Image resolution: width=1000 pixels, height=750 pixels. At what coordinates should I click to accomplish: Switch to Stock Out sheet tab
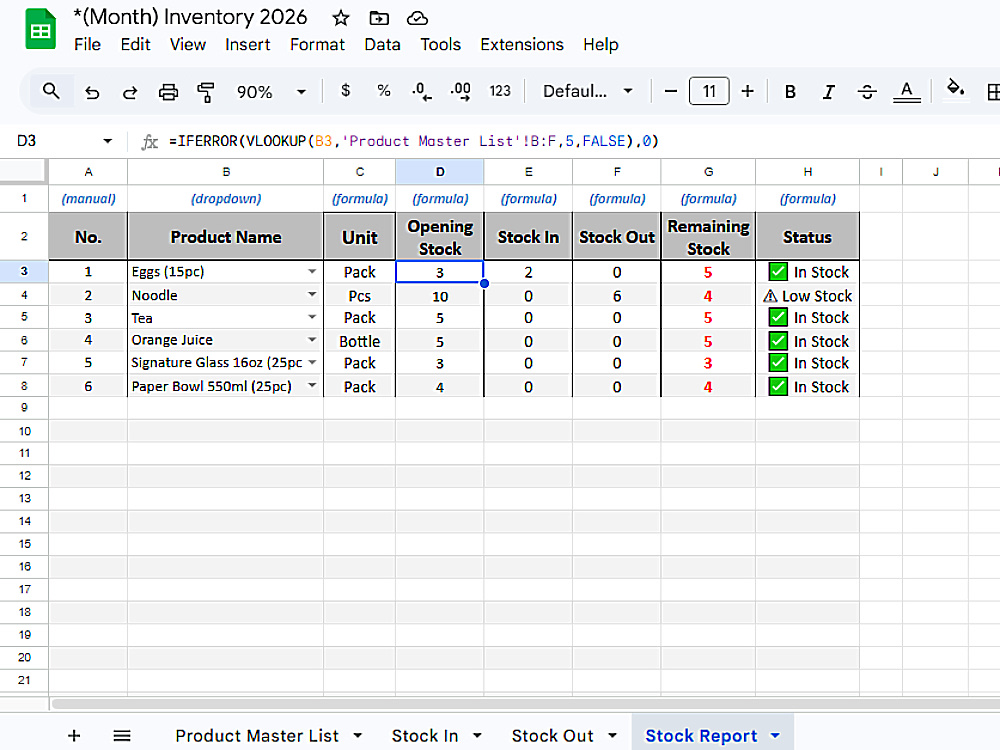click(552, 735)
